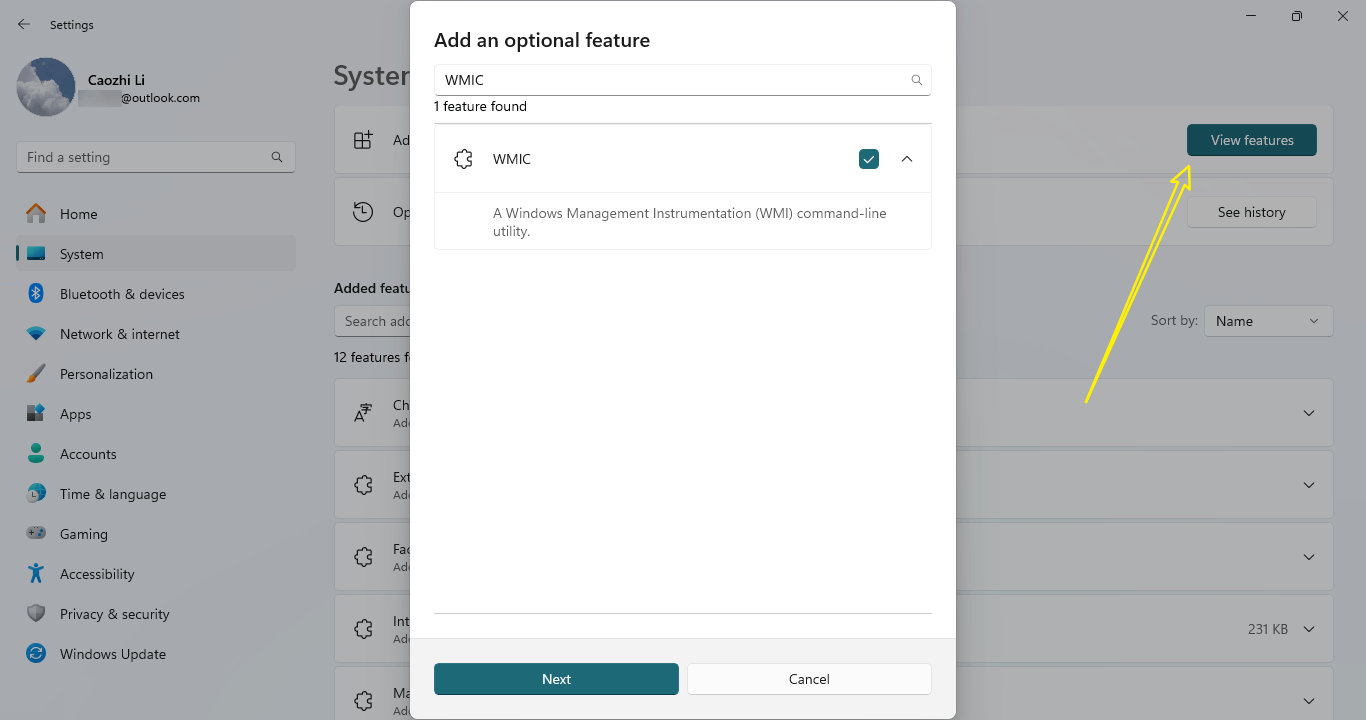Expand the 231 KB feature row chevron
Image resolution: width=1366 pixels, height=720 pixels.
tap(1309, 629)
